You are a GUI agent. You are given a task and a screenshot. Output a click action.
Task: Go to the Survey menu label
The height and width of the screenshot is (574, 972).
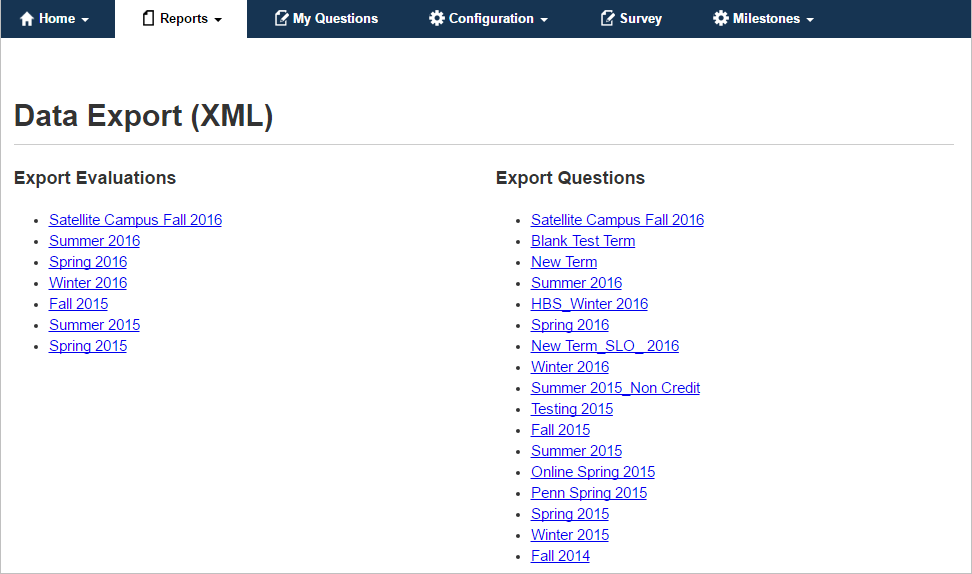tap(640, 19)
